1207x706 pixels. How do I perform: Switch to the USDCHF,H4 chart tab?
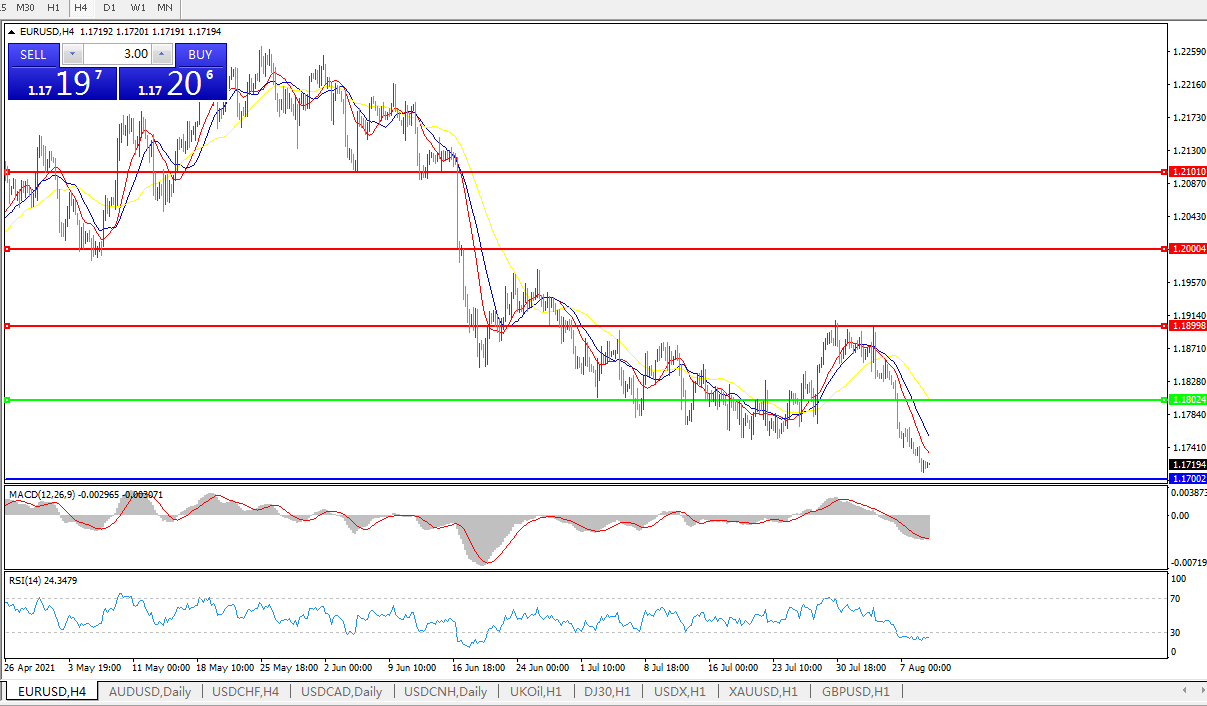(246, 691)
